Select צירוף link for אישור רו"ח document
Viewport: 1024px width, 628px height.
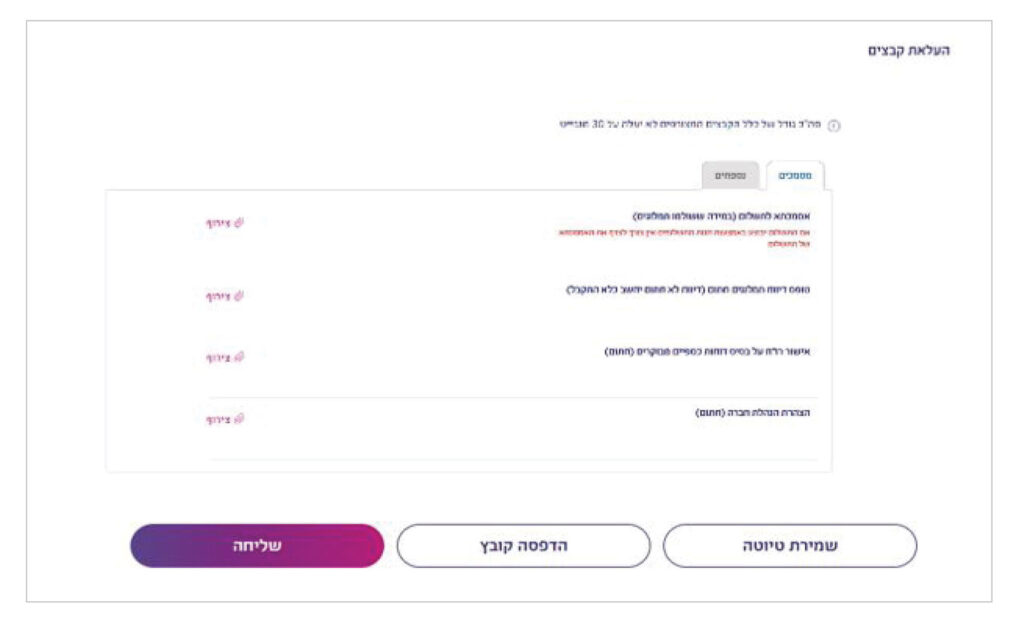point(218,357)
